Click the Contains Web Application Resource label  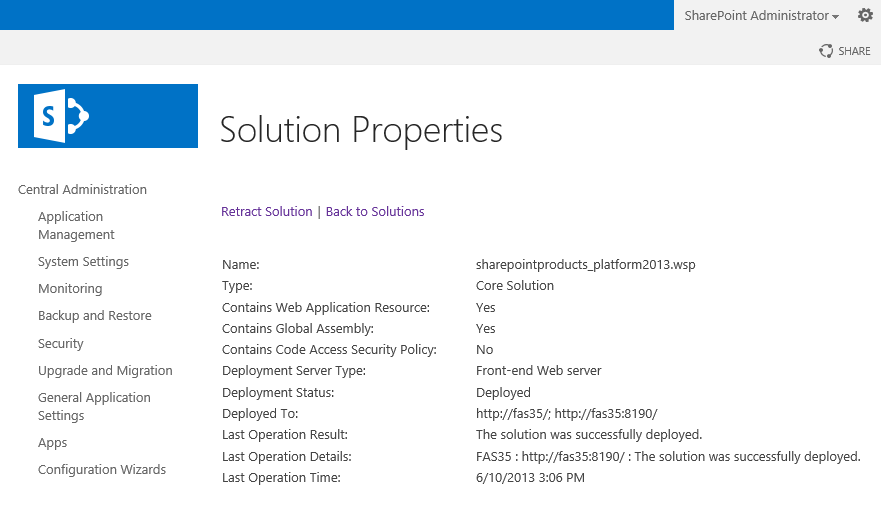[326, 307]
